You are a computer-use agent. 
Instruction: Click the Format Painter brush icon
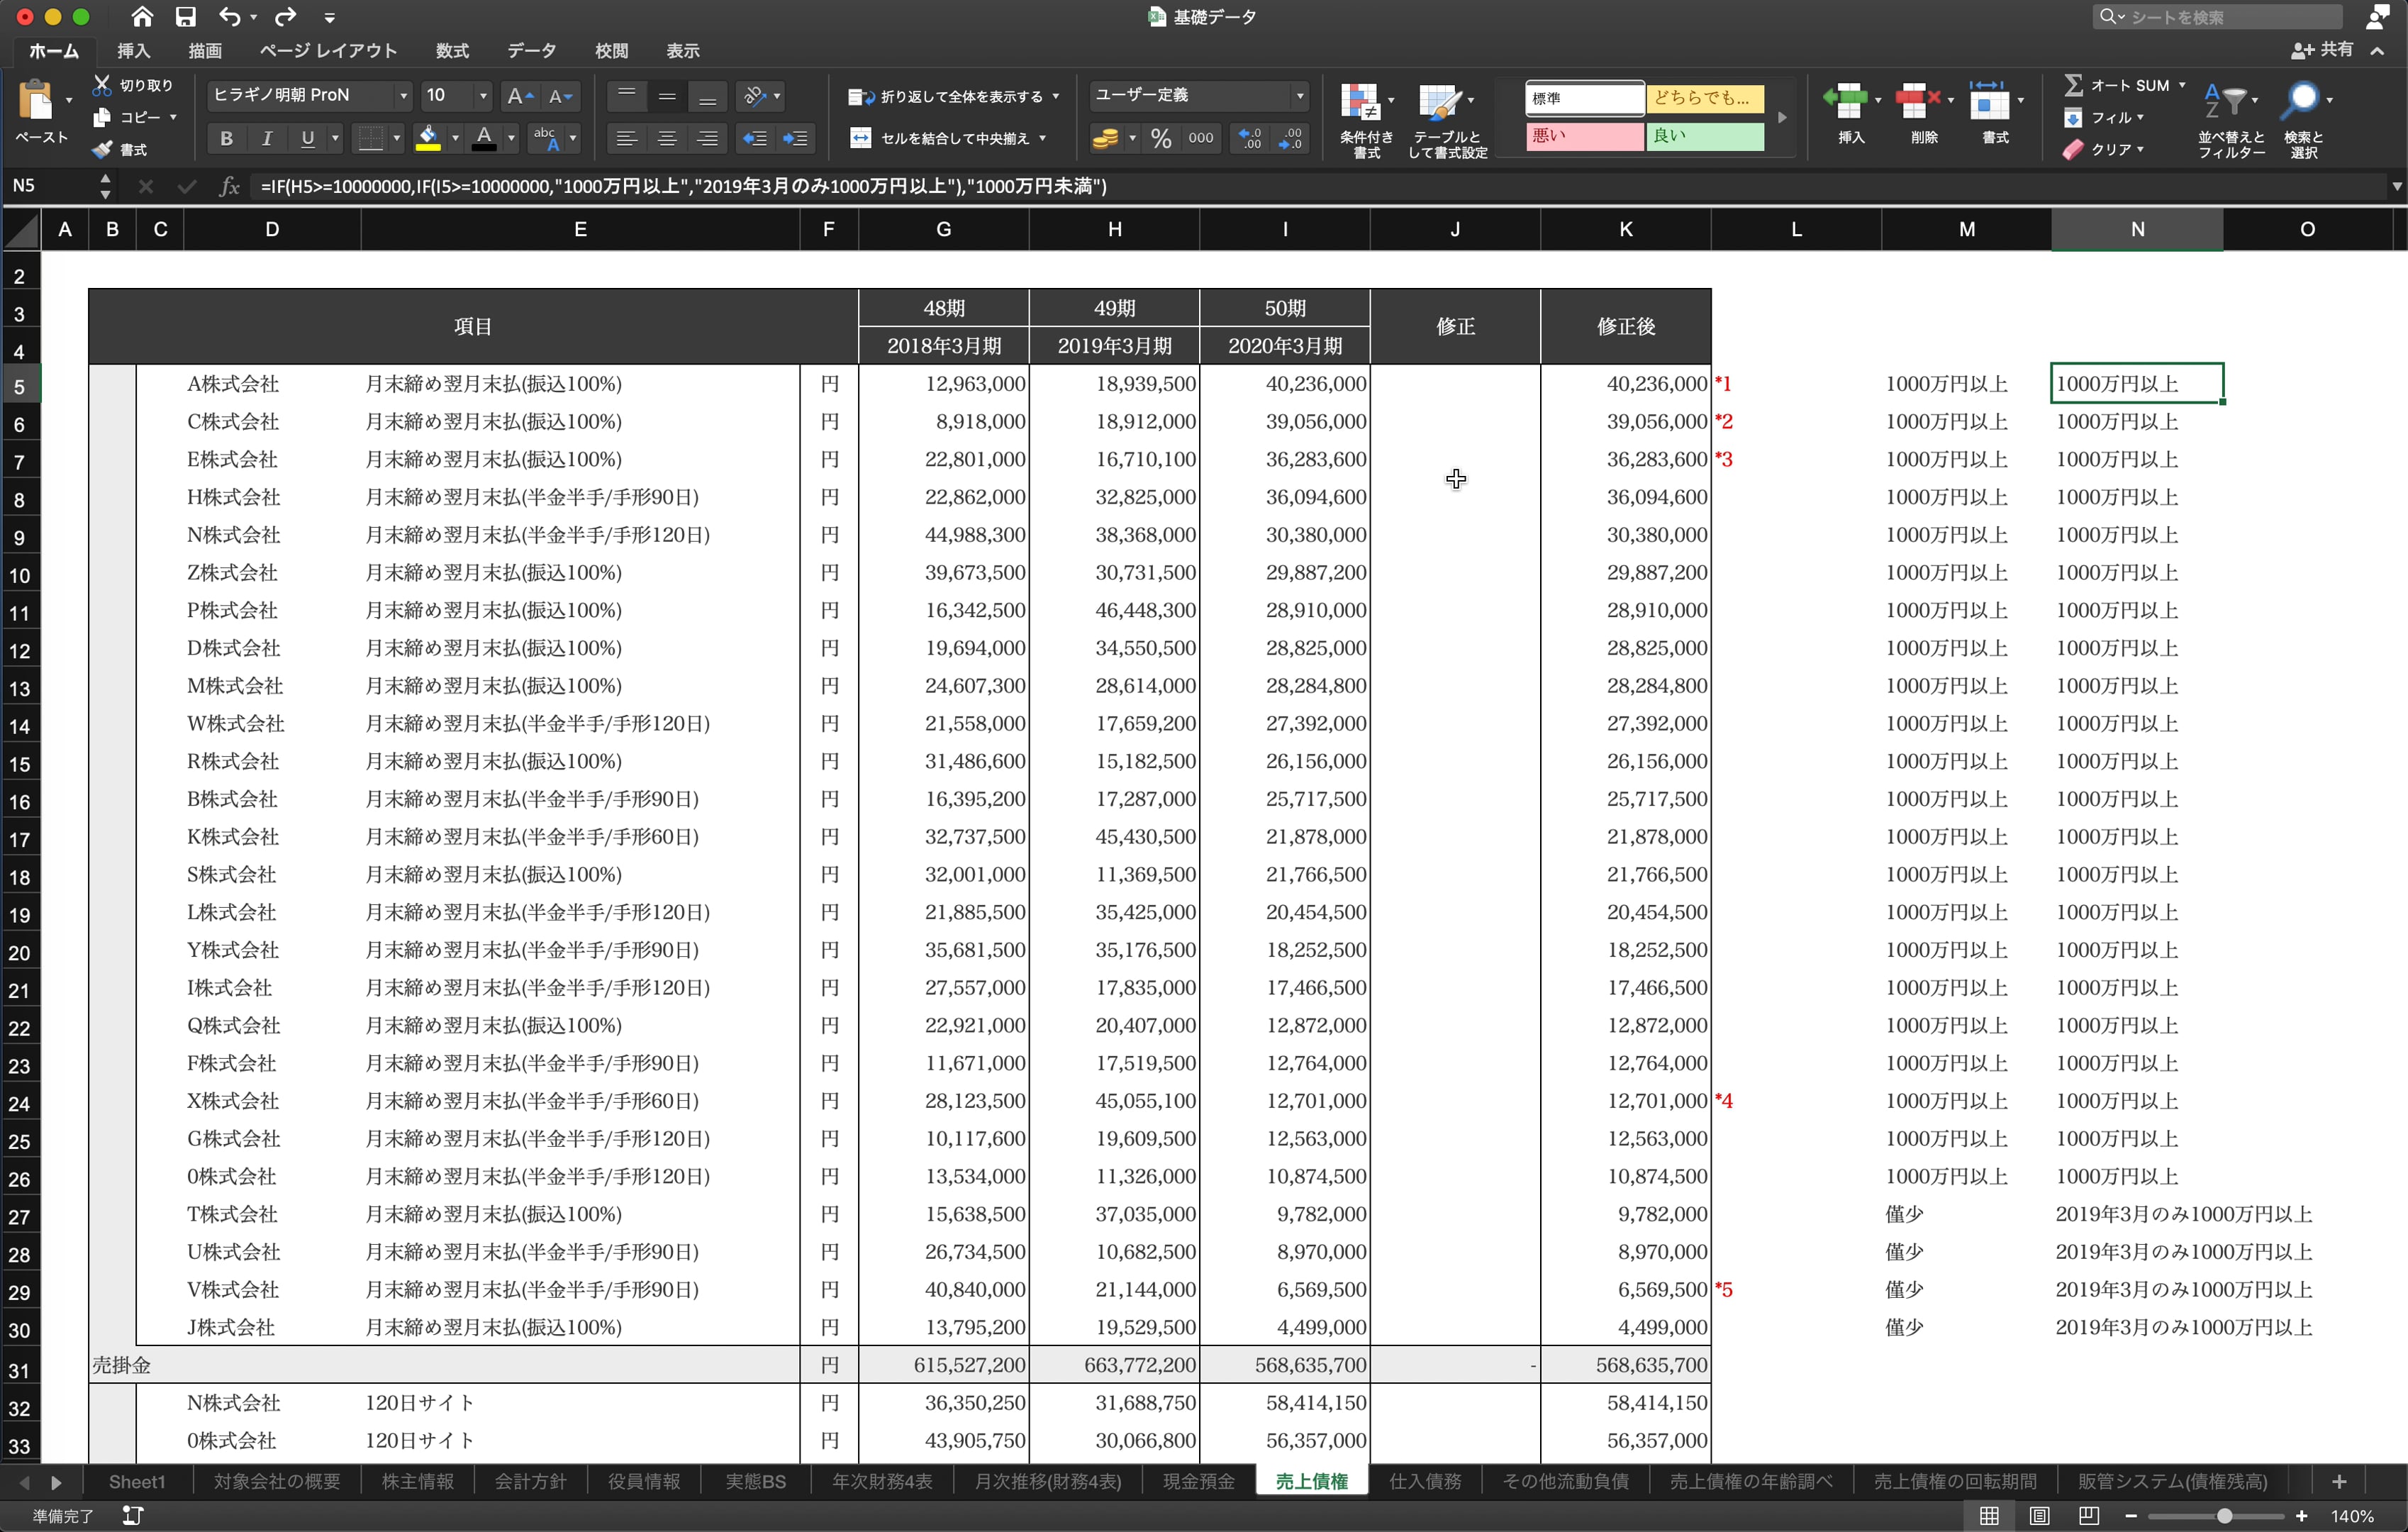pyautogui.click(x=102, y=149)
